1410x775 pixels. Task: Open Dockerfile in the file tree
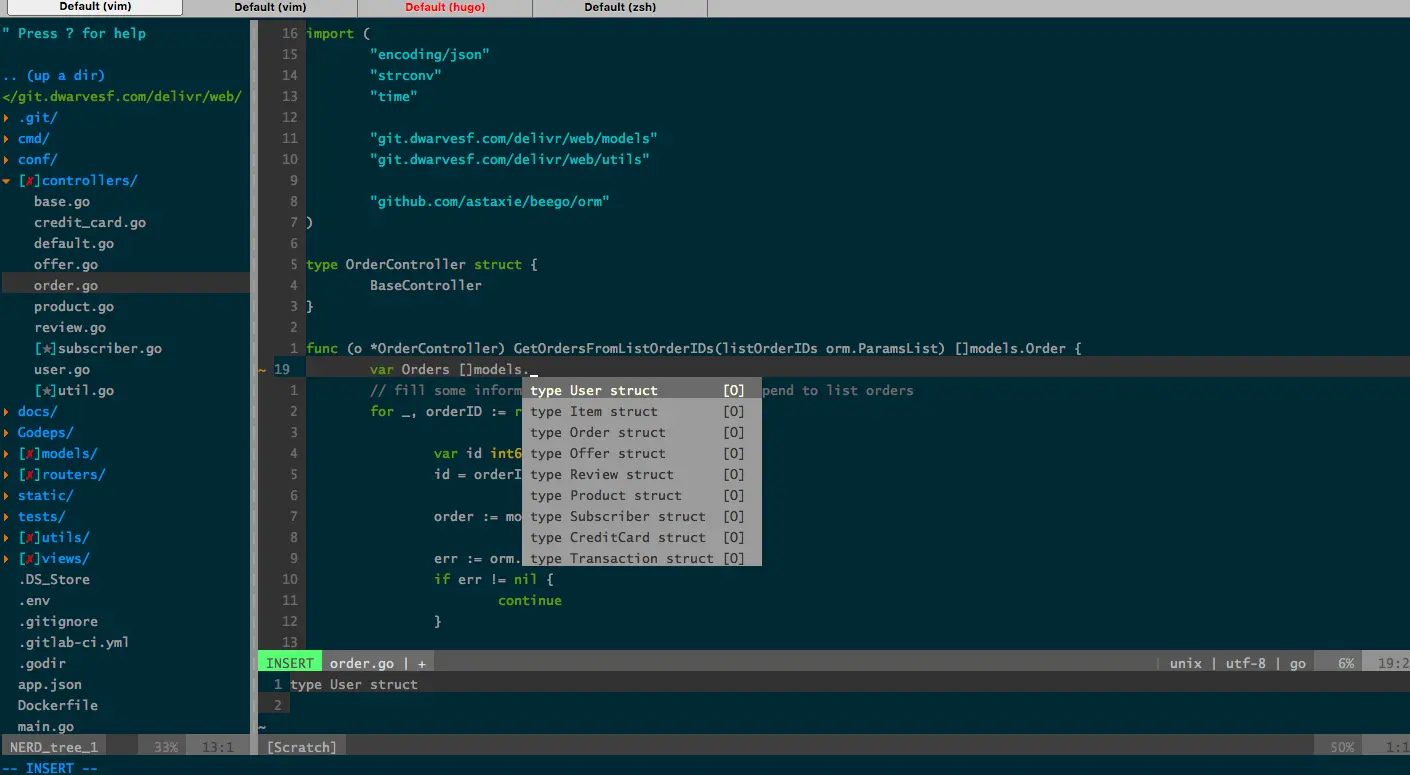point(58,706)
